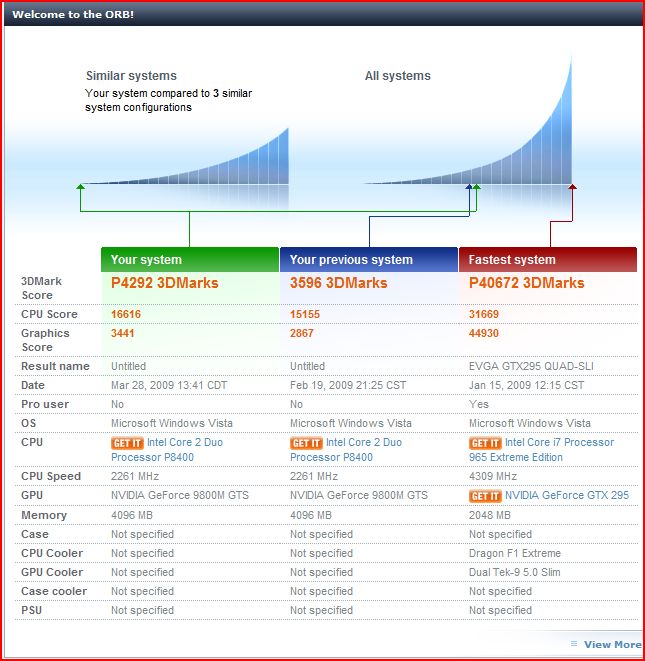Viewport: 645px width, 661px height.
Task: Click CPU Score value 16616
Action: 126,314
